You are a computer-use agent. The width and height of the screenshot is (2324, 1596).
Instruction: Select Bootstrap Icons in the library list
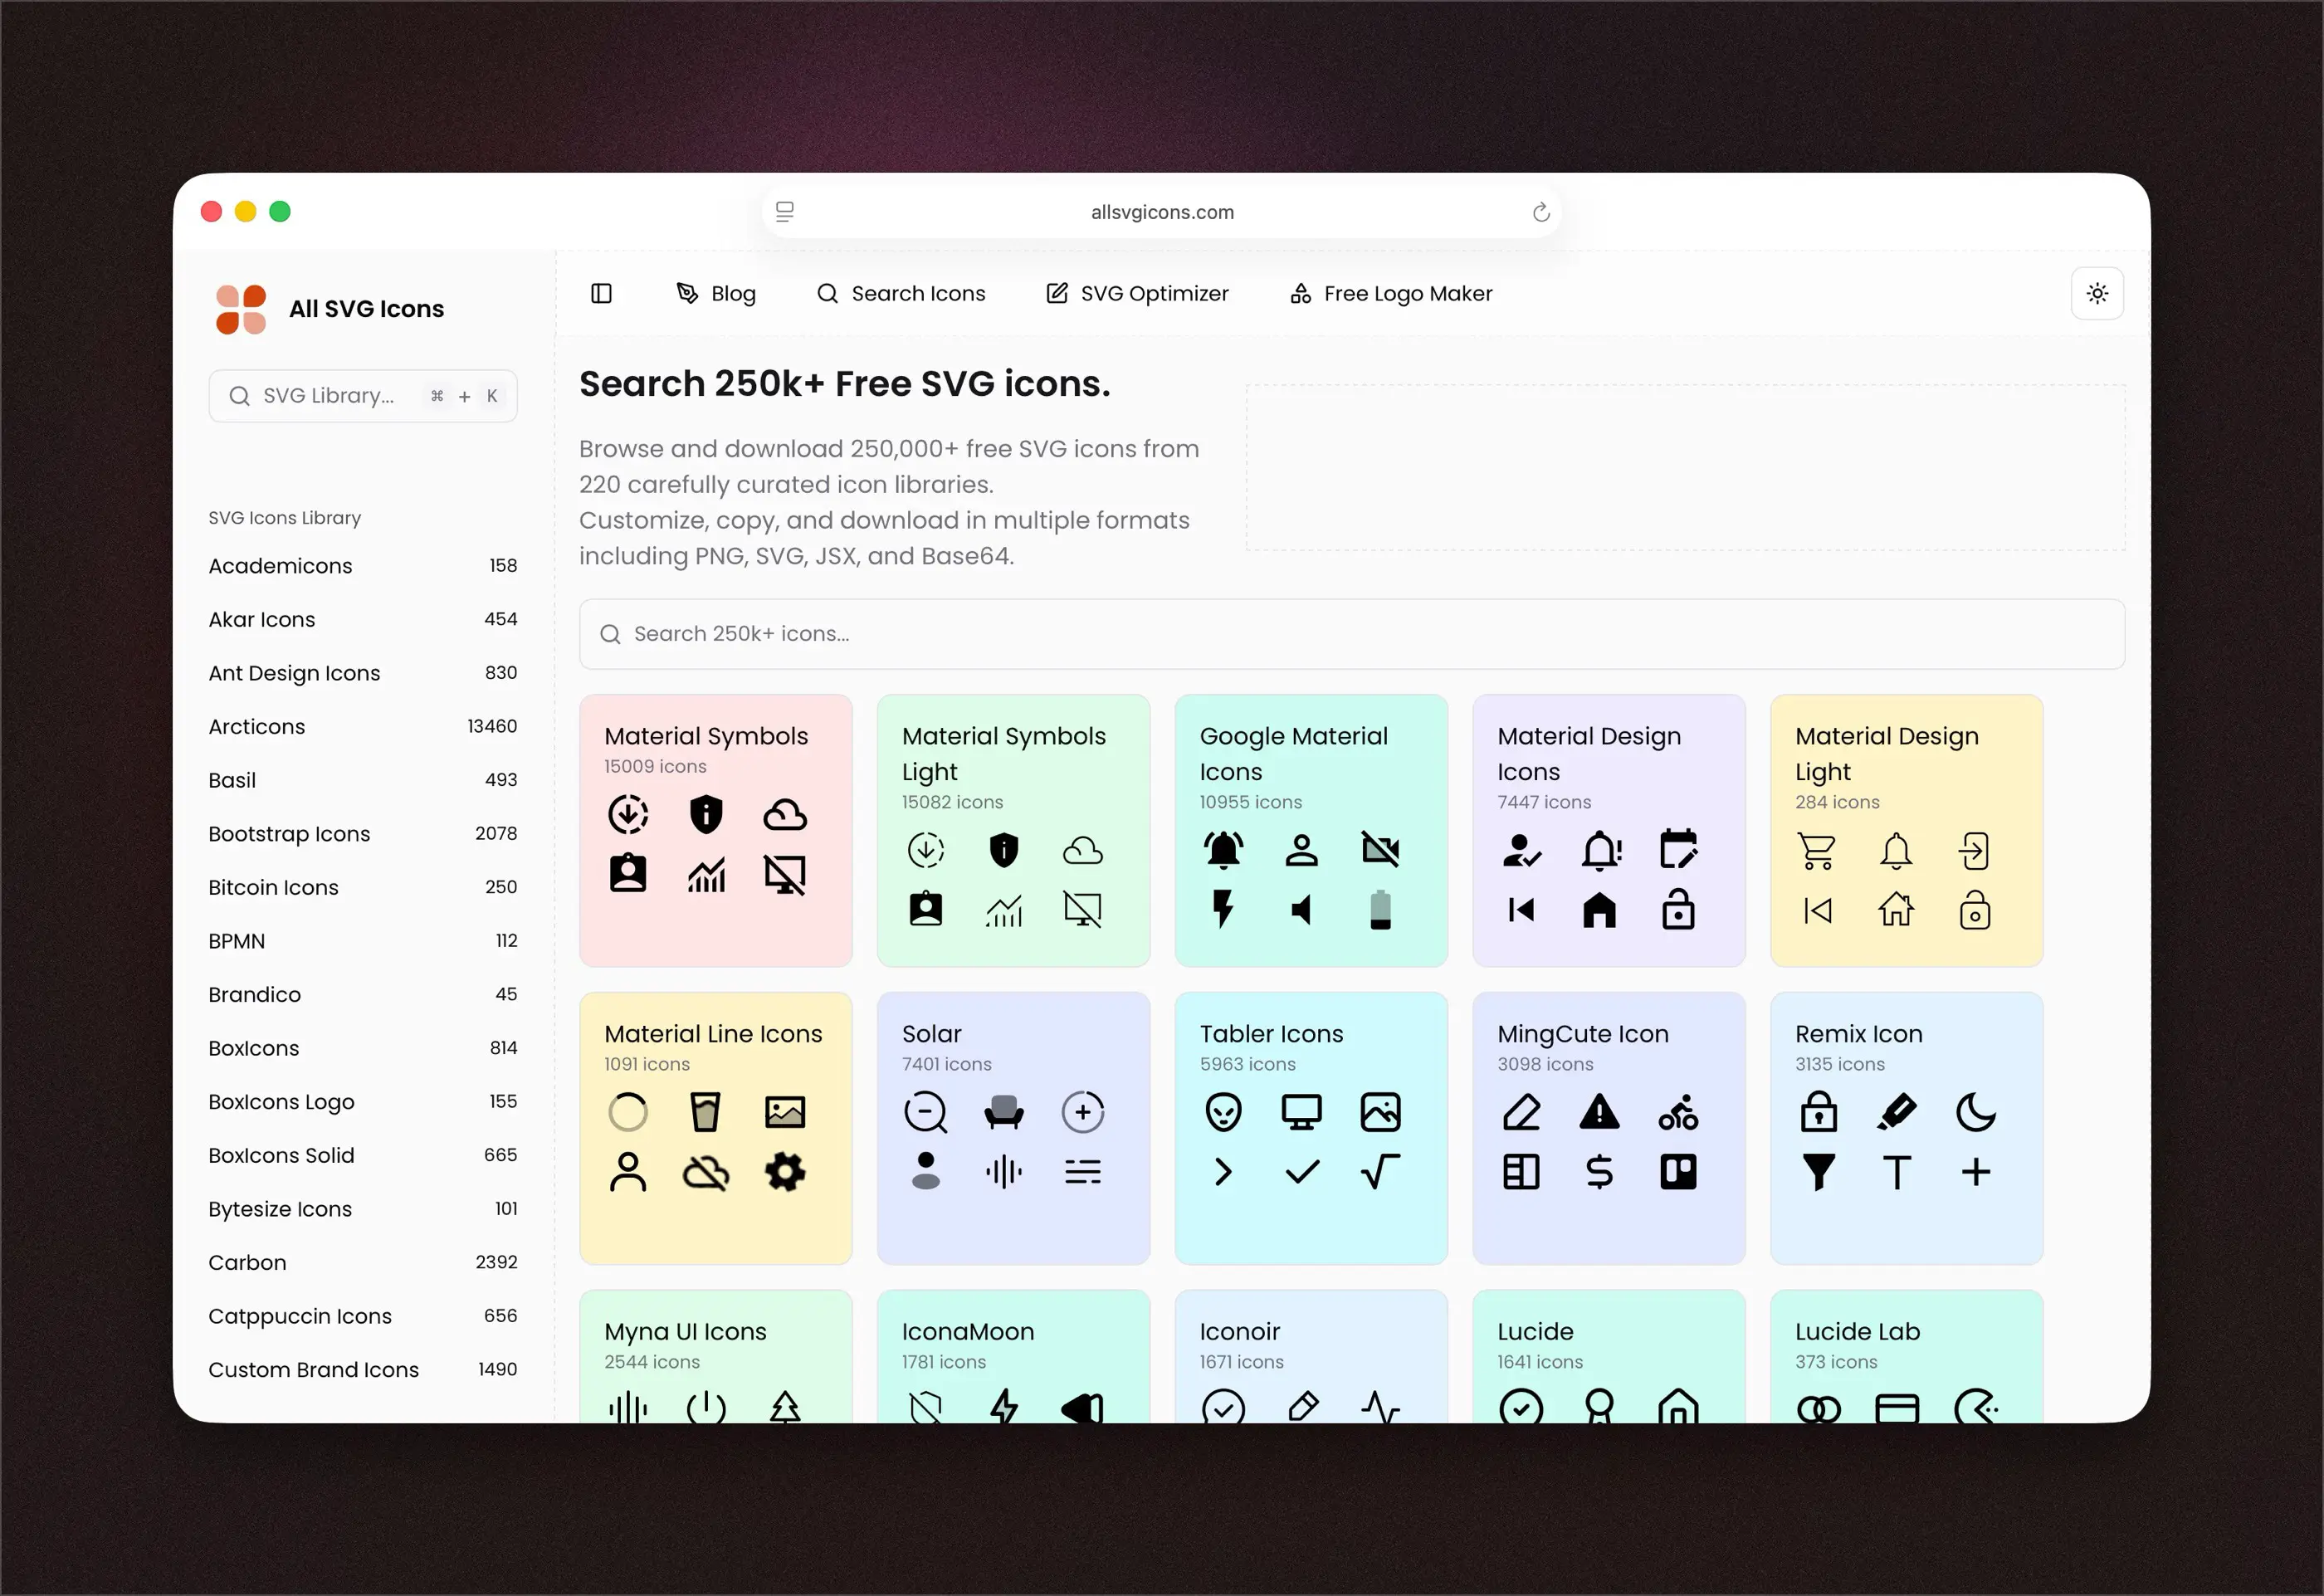(x=289, y=833)
